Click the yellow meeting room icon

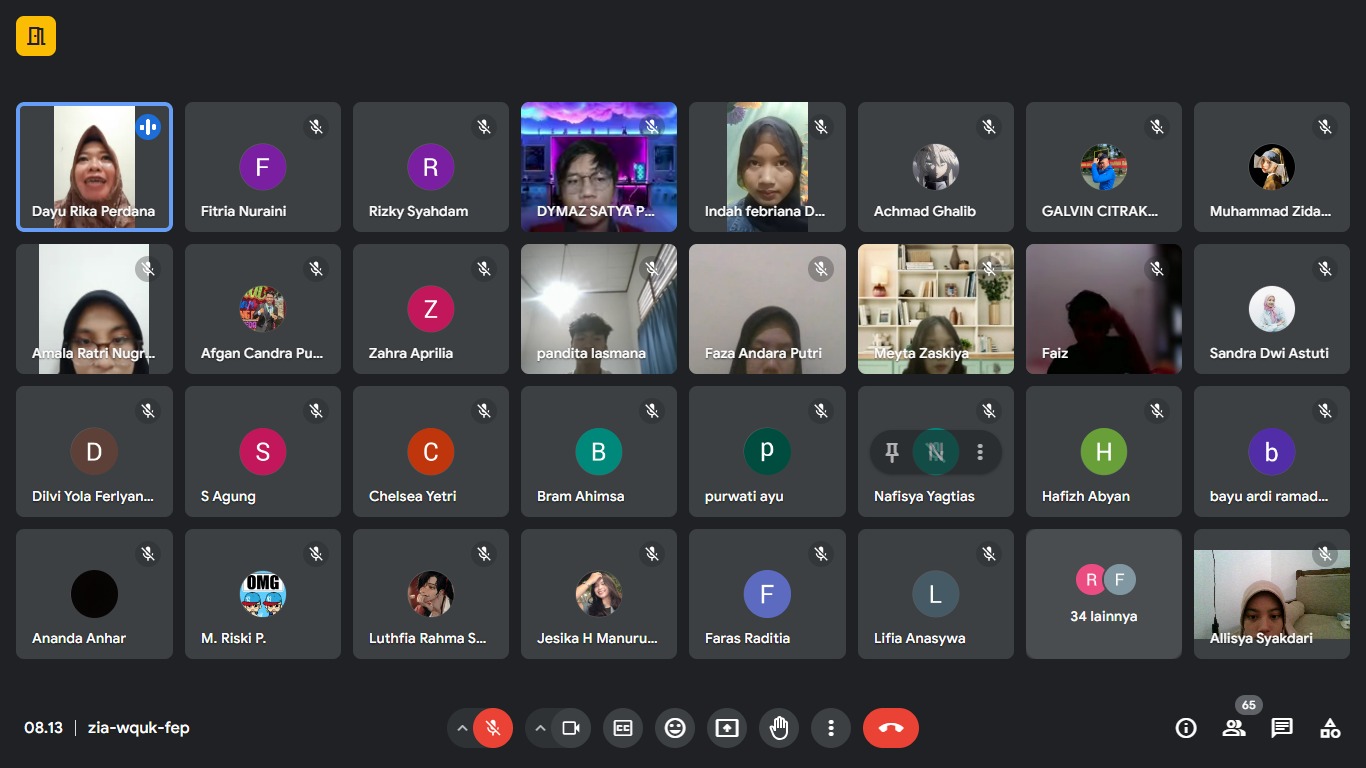coord(36,37)
